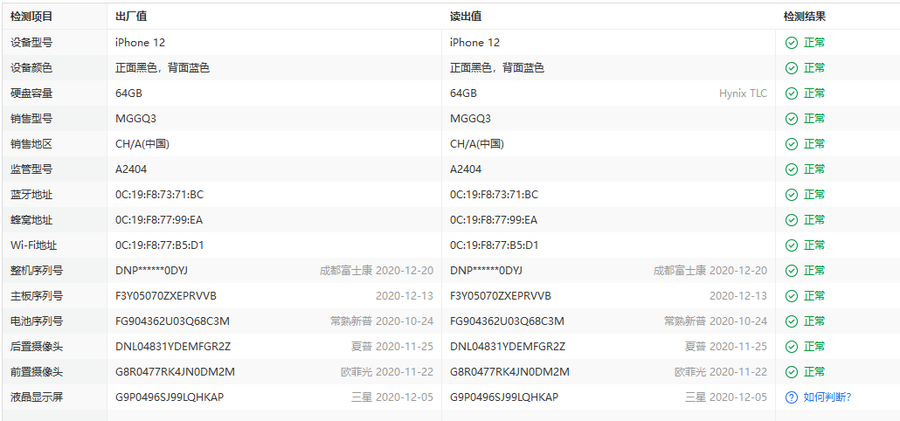
Task: Click factory Wi-Fi address 0C:19:F8:77:B5:D1
Action: pos(160,245)
